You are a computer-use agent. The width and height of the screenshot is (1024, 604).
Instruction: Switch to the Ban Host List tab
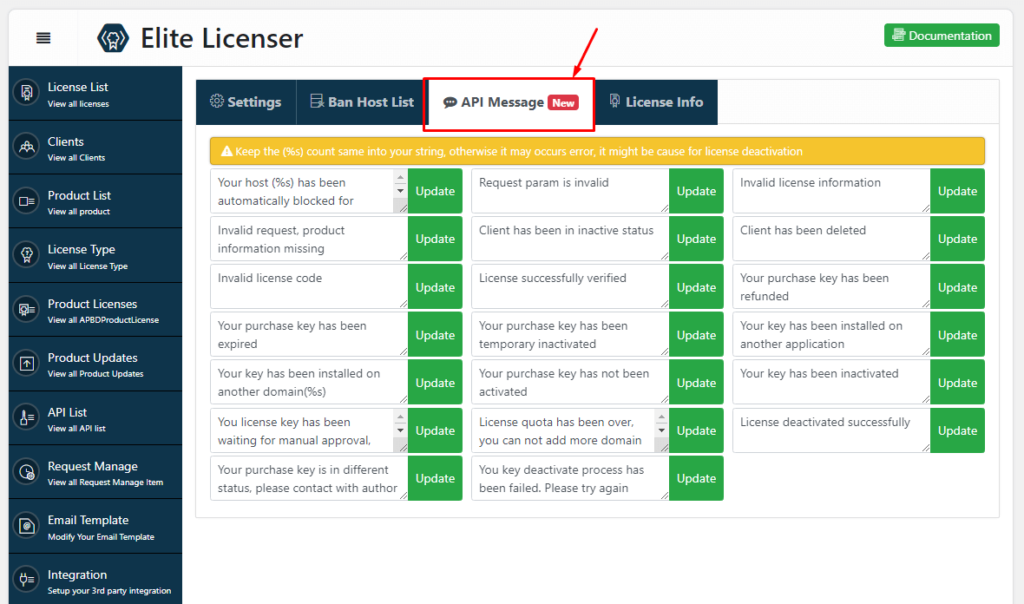362,102
